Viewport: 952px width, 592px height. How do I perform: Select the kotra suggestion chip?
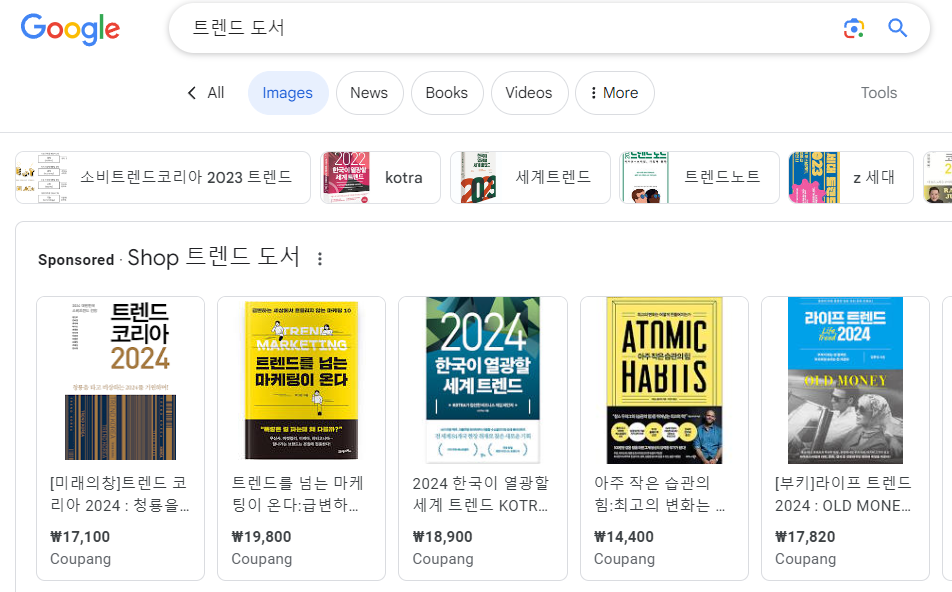coord(380,177)
